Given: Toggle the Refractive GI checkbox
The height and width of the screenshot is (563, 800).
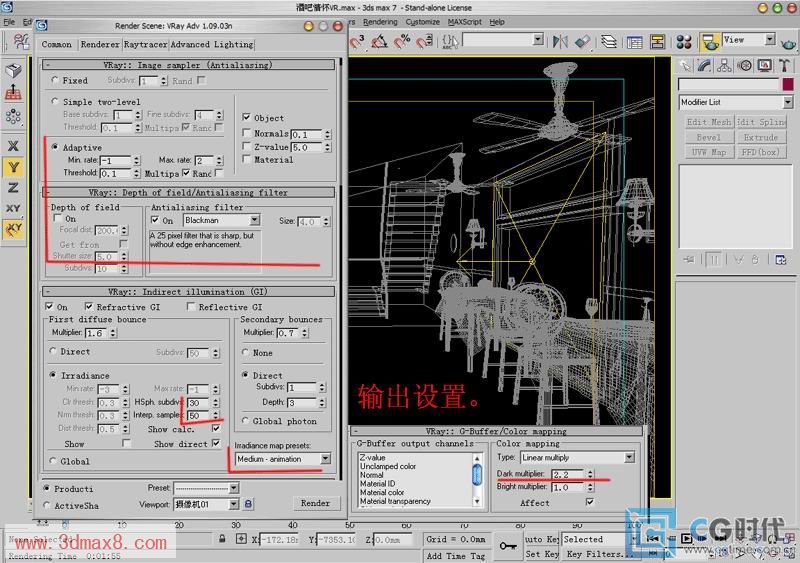Looking at the screenshot, I should (89, 306).
